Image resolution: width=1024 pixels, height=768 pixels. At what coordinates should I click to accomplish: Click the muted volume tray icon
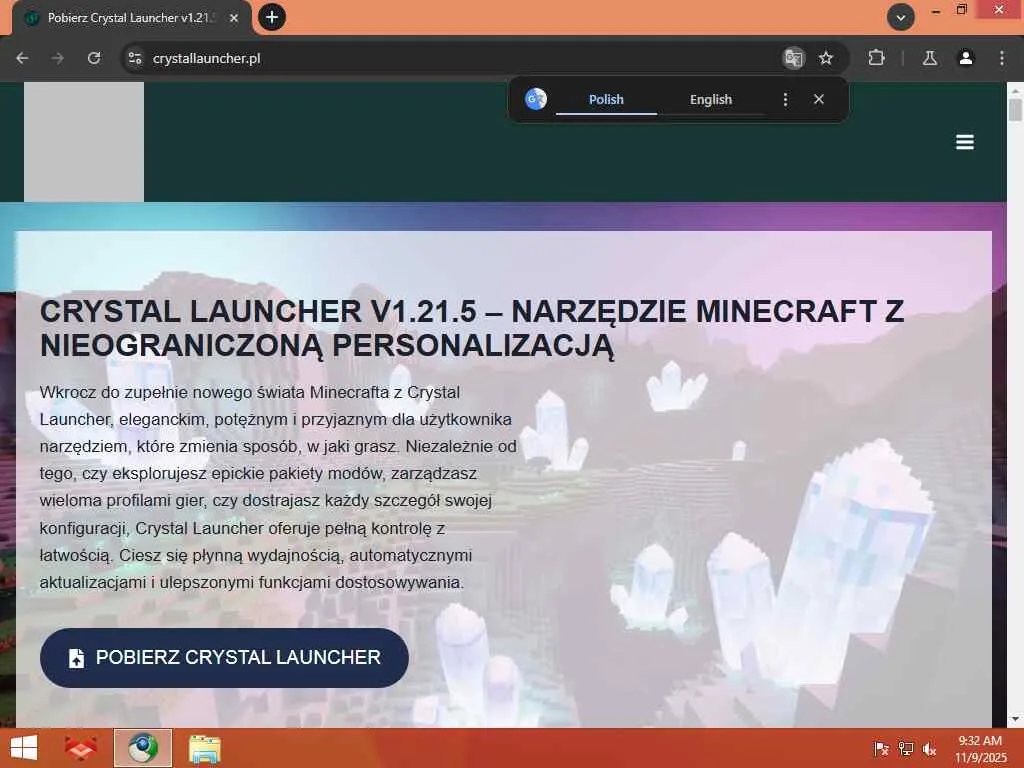(x=929, y=748)
